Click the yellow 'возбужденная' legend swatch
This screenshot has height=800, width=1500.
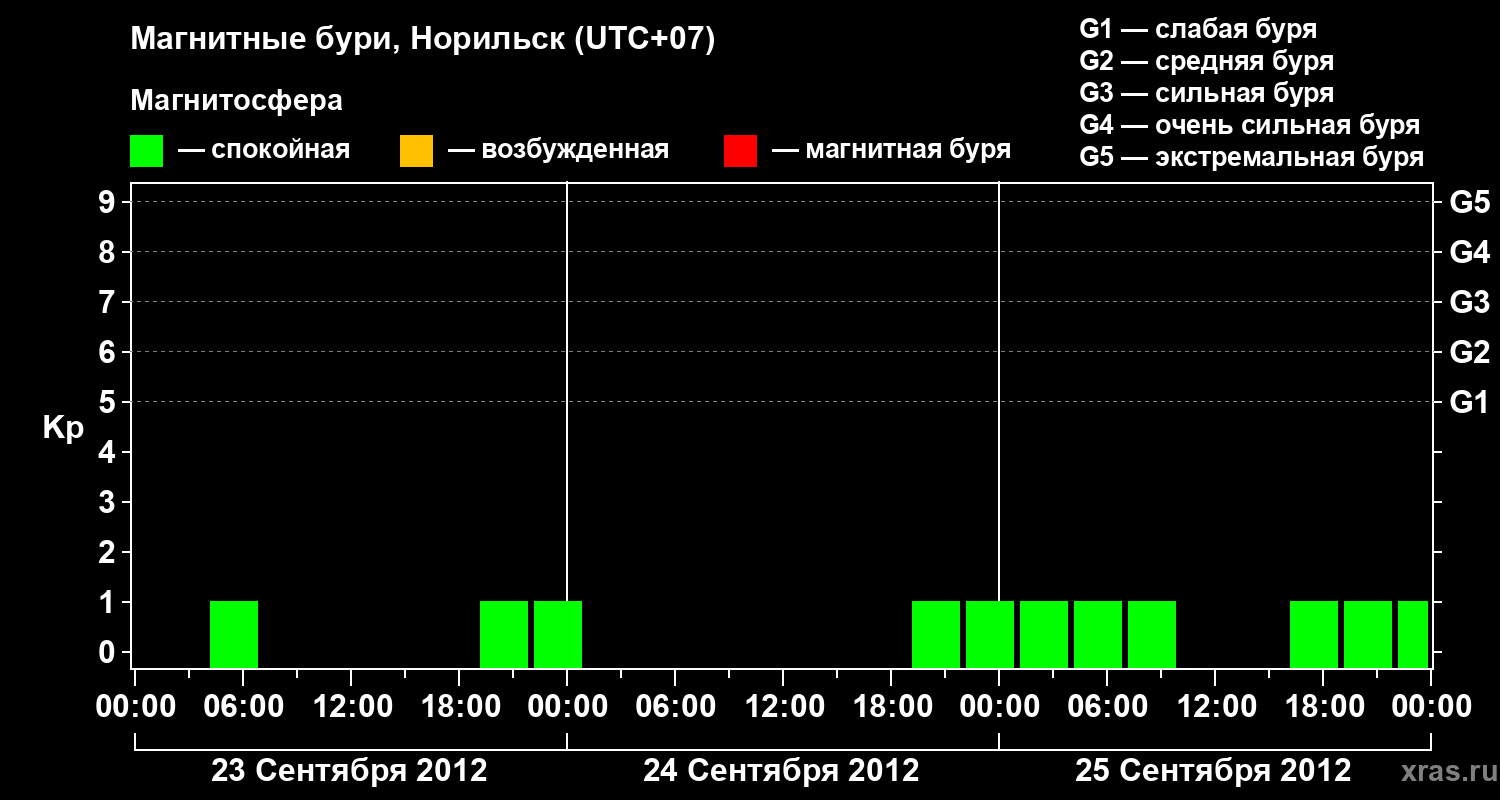[x=416, y=151]
